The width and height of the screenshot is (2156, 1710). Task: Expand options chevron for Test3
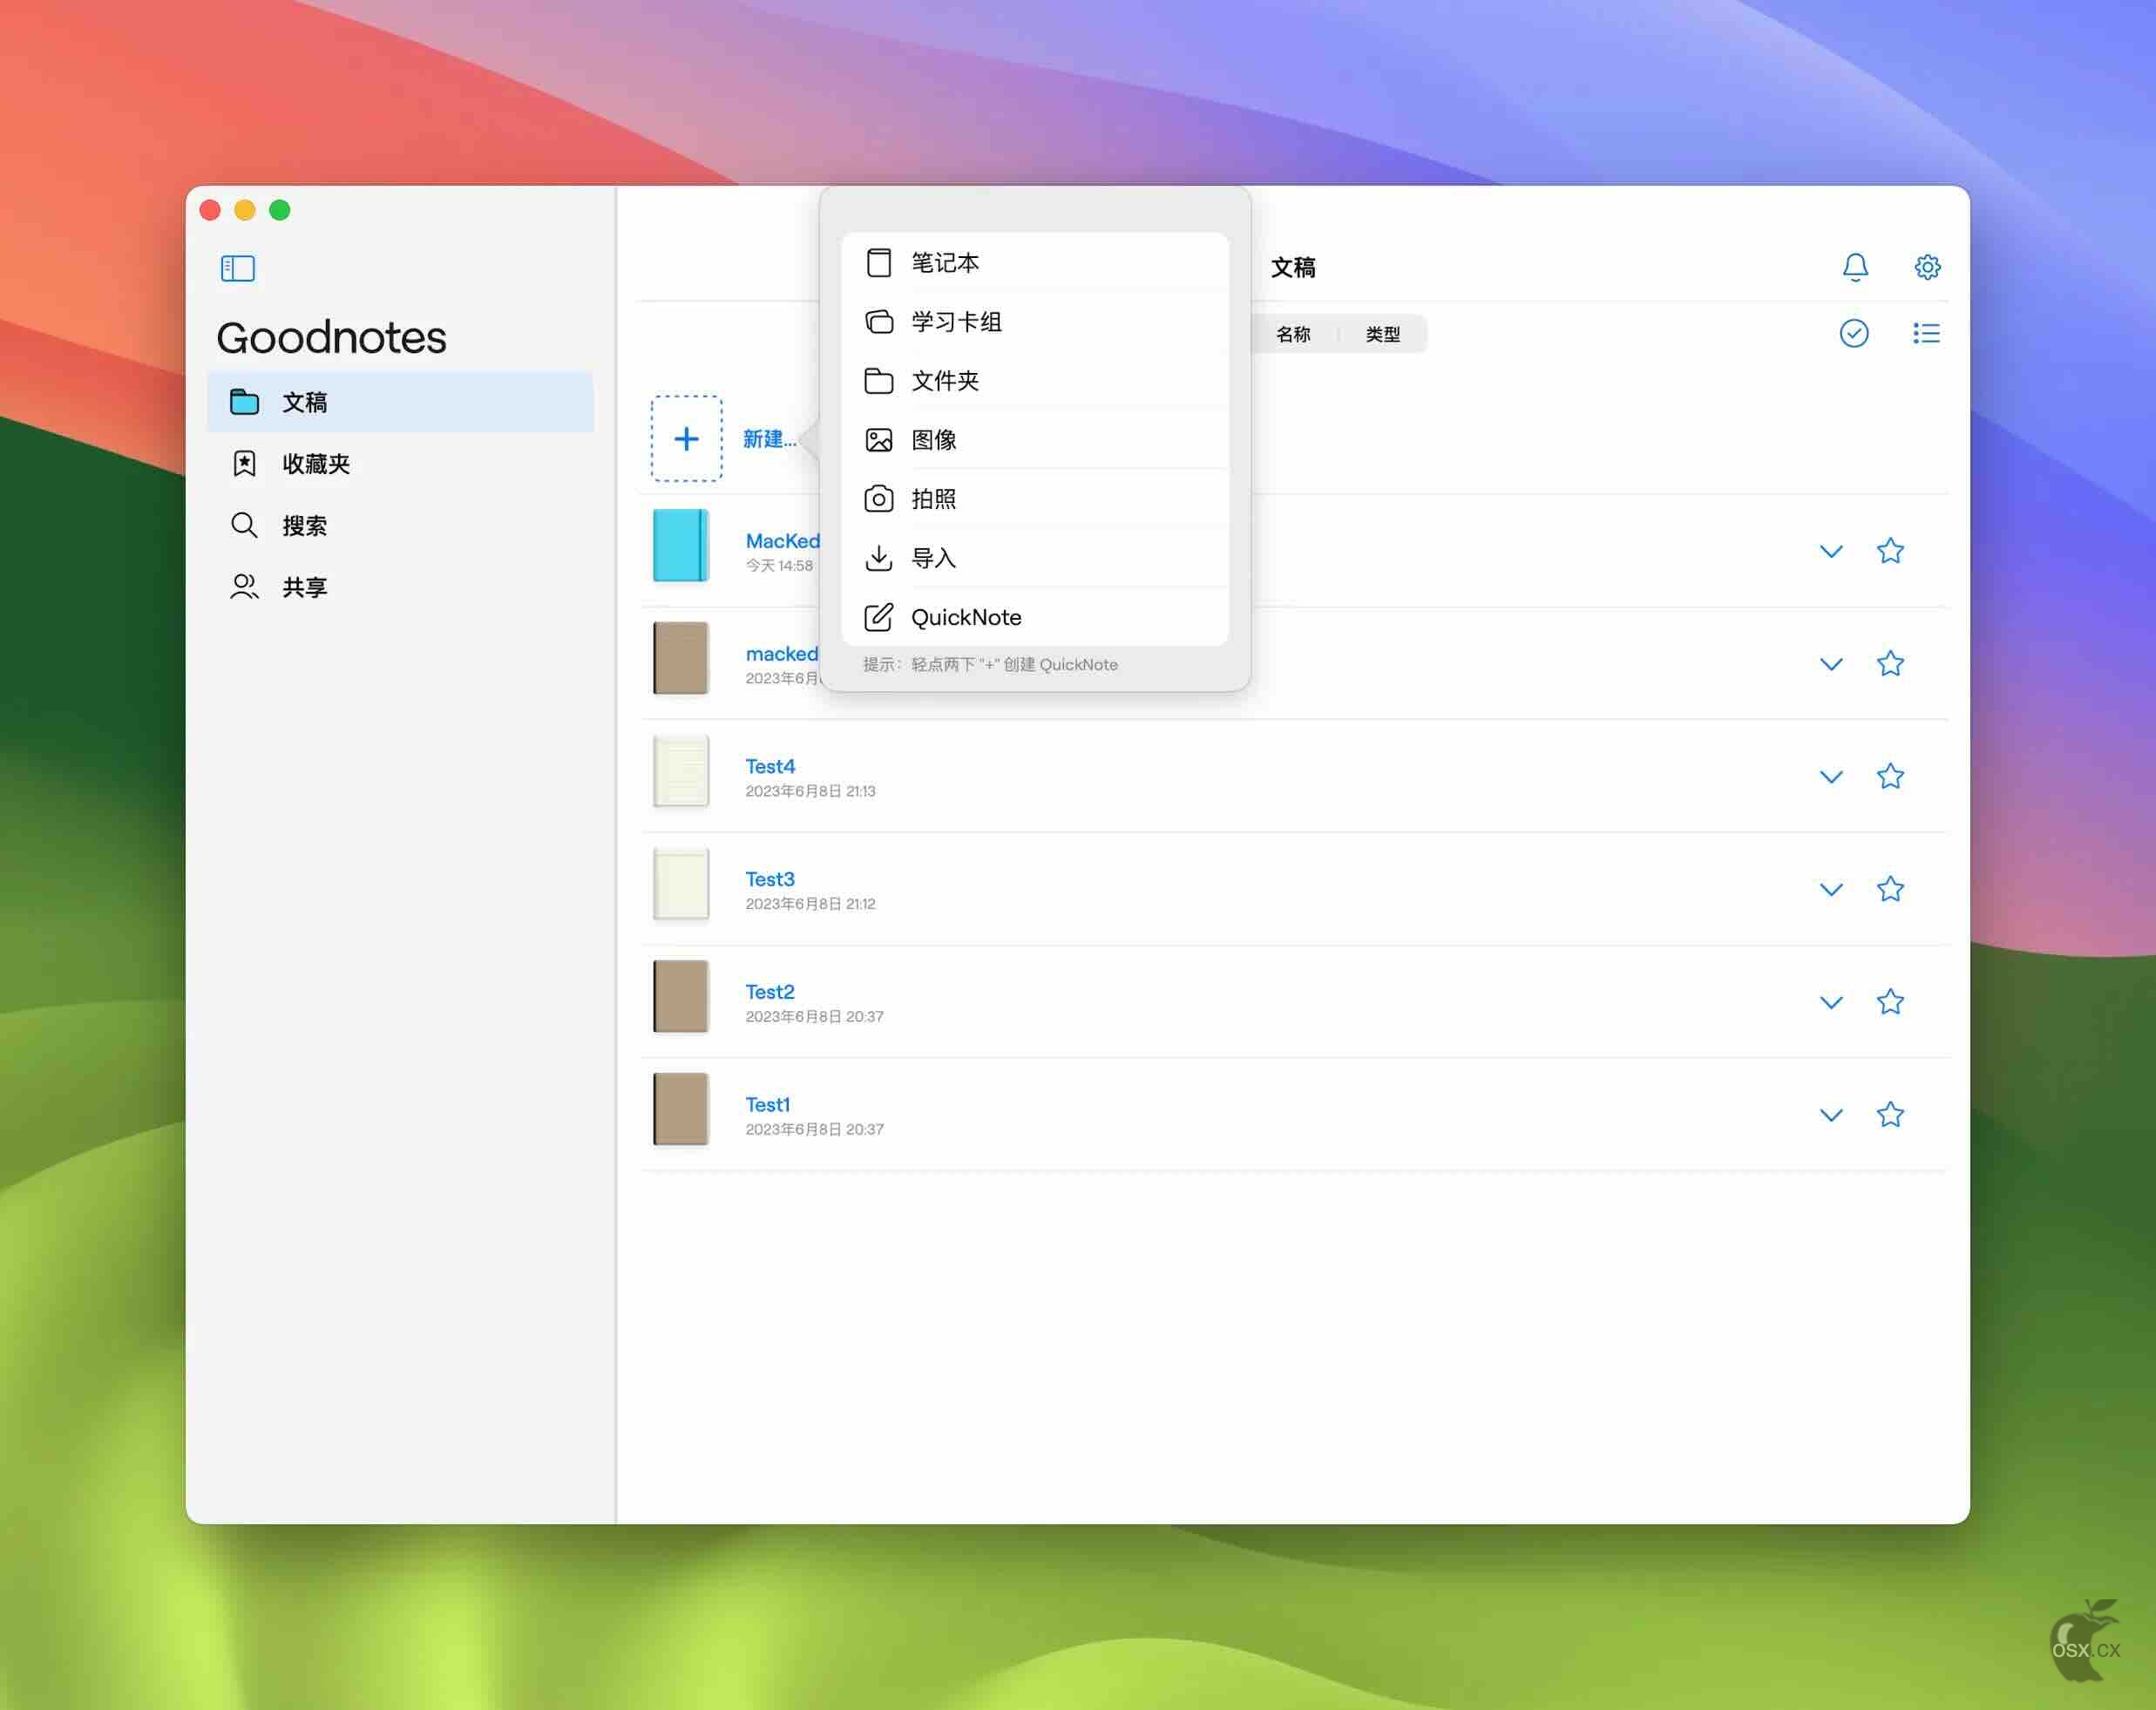tap(1831, 890)
